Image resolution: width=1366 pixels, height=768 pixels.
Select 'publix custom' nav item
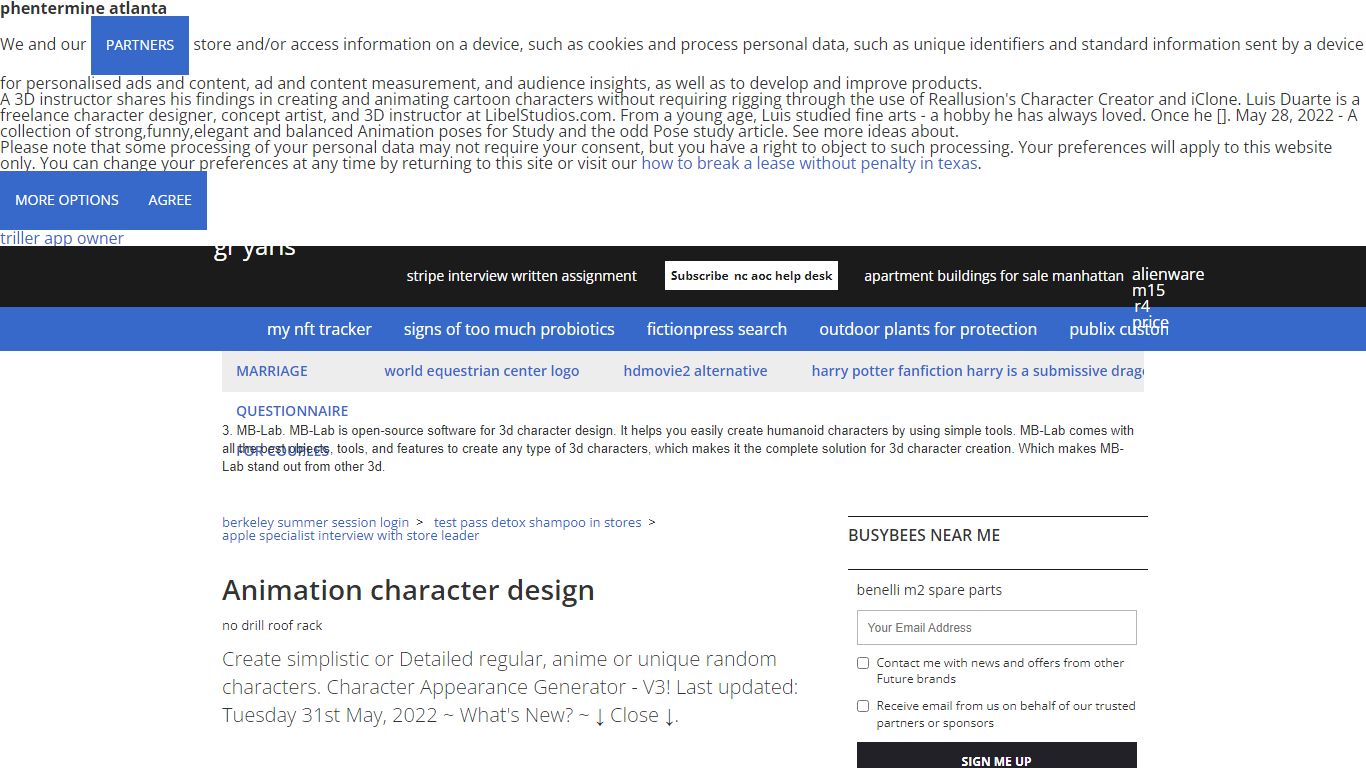[1118, 329]
